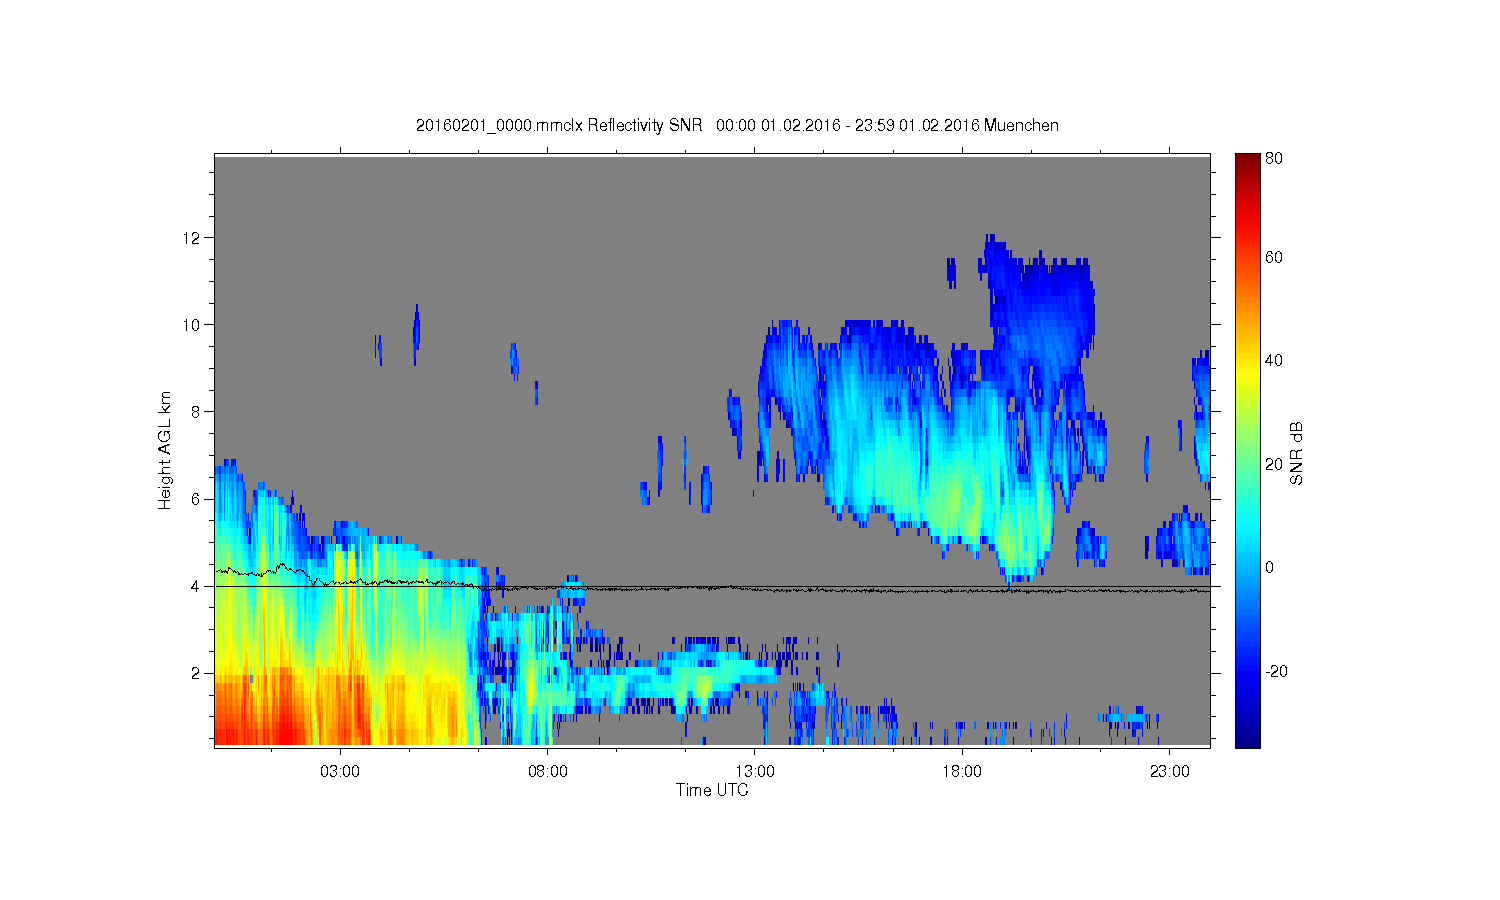Select the 13:00 time tick label
1500x900 pixels.
tap(755, 771)
